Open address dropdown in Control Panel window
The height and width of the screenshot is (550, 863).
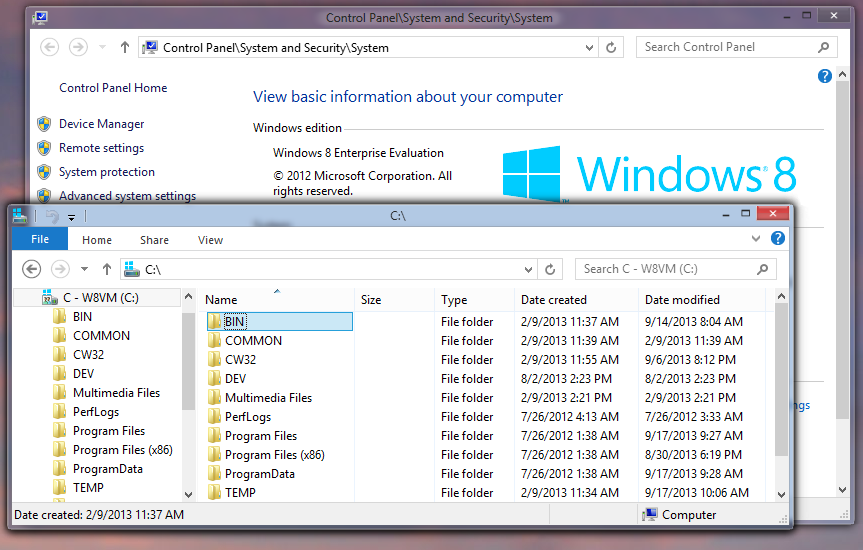589,47
